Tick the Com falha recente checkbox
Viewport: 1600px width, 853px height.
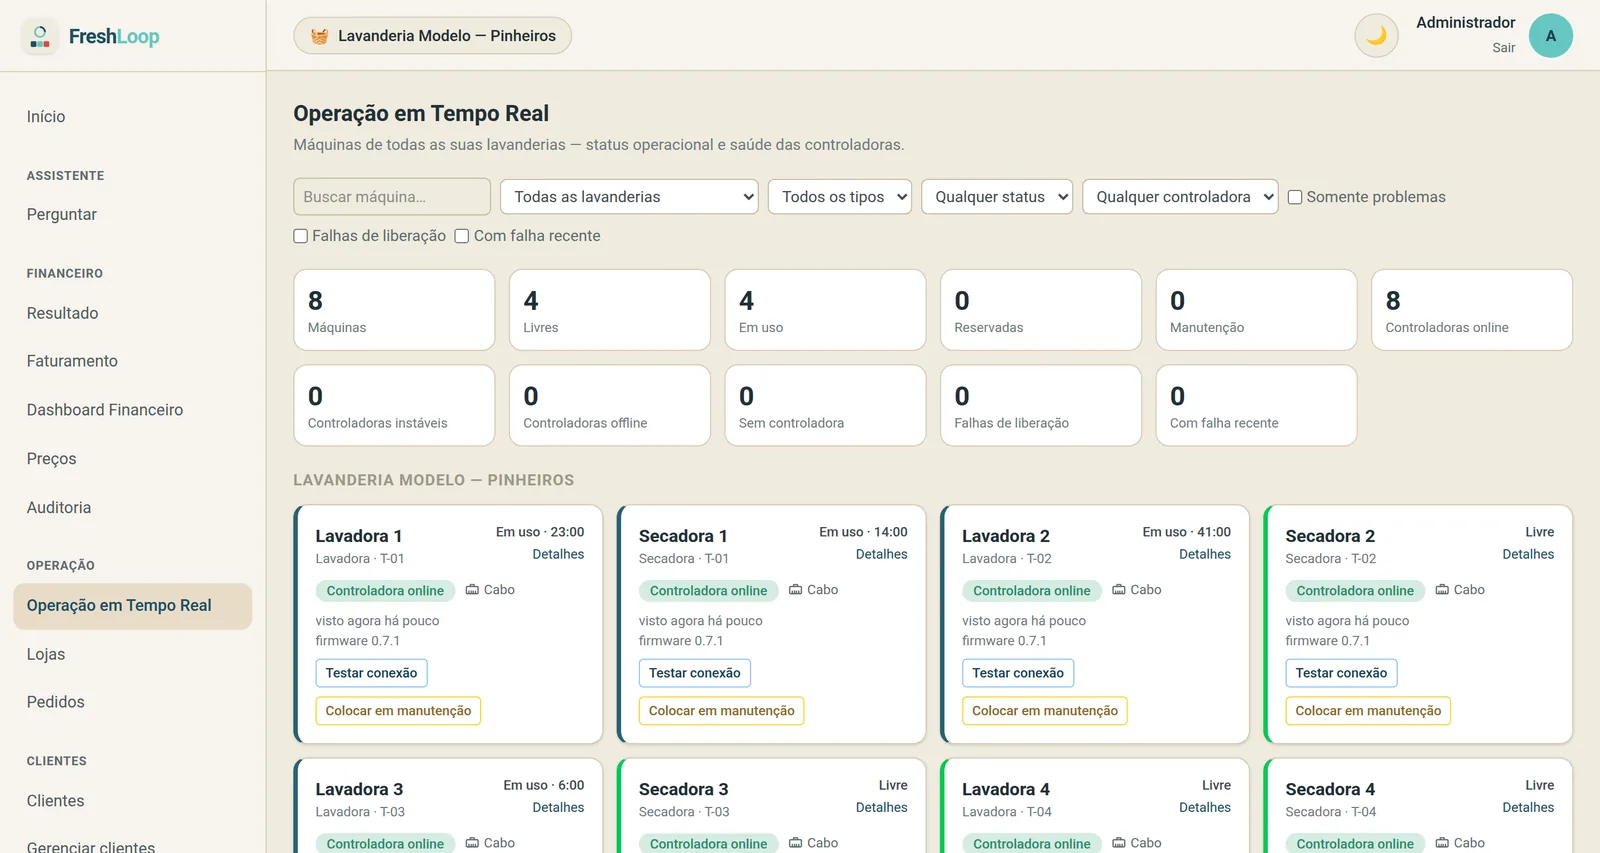tap(462, 236)
